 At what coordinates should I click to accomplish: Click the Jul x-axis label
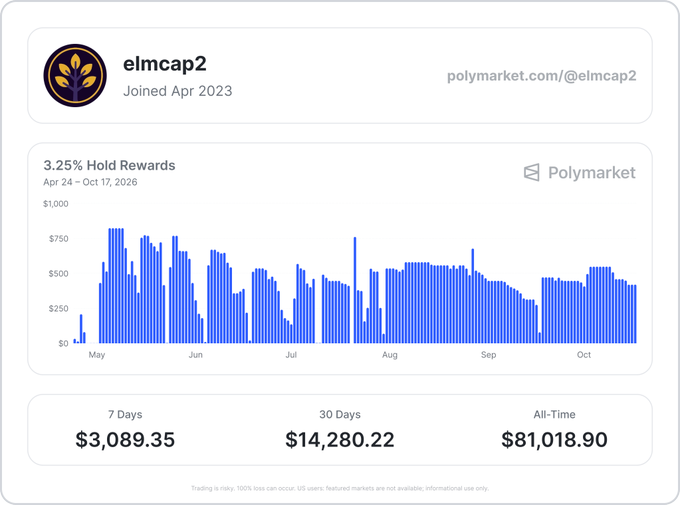(x=291, y=355)
